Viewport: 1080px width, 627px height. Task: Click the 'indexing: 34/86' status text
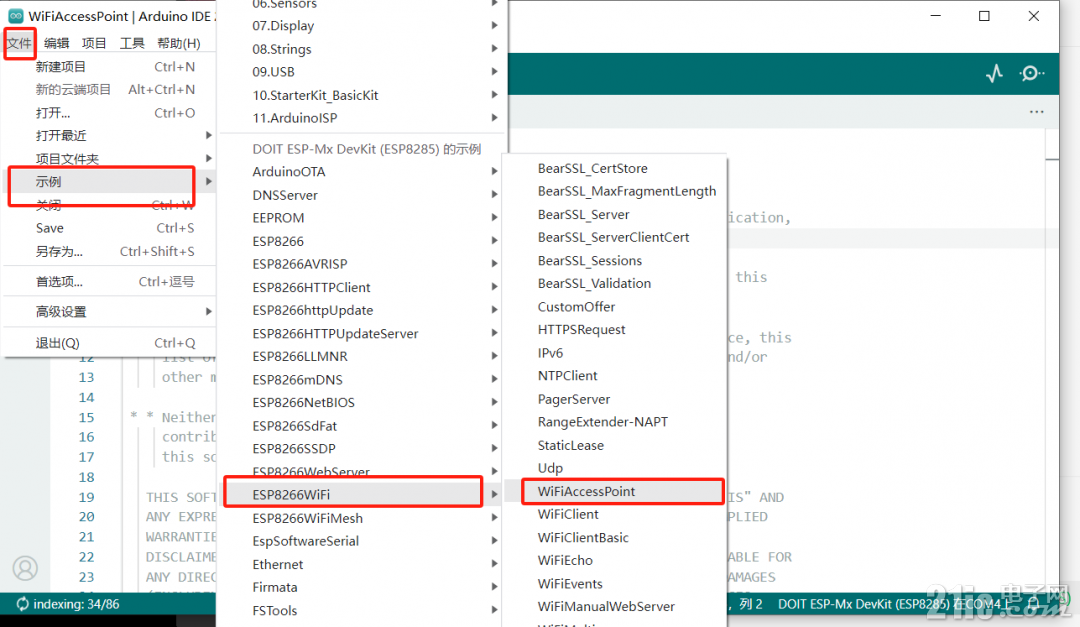[76, 604]
